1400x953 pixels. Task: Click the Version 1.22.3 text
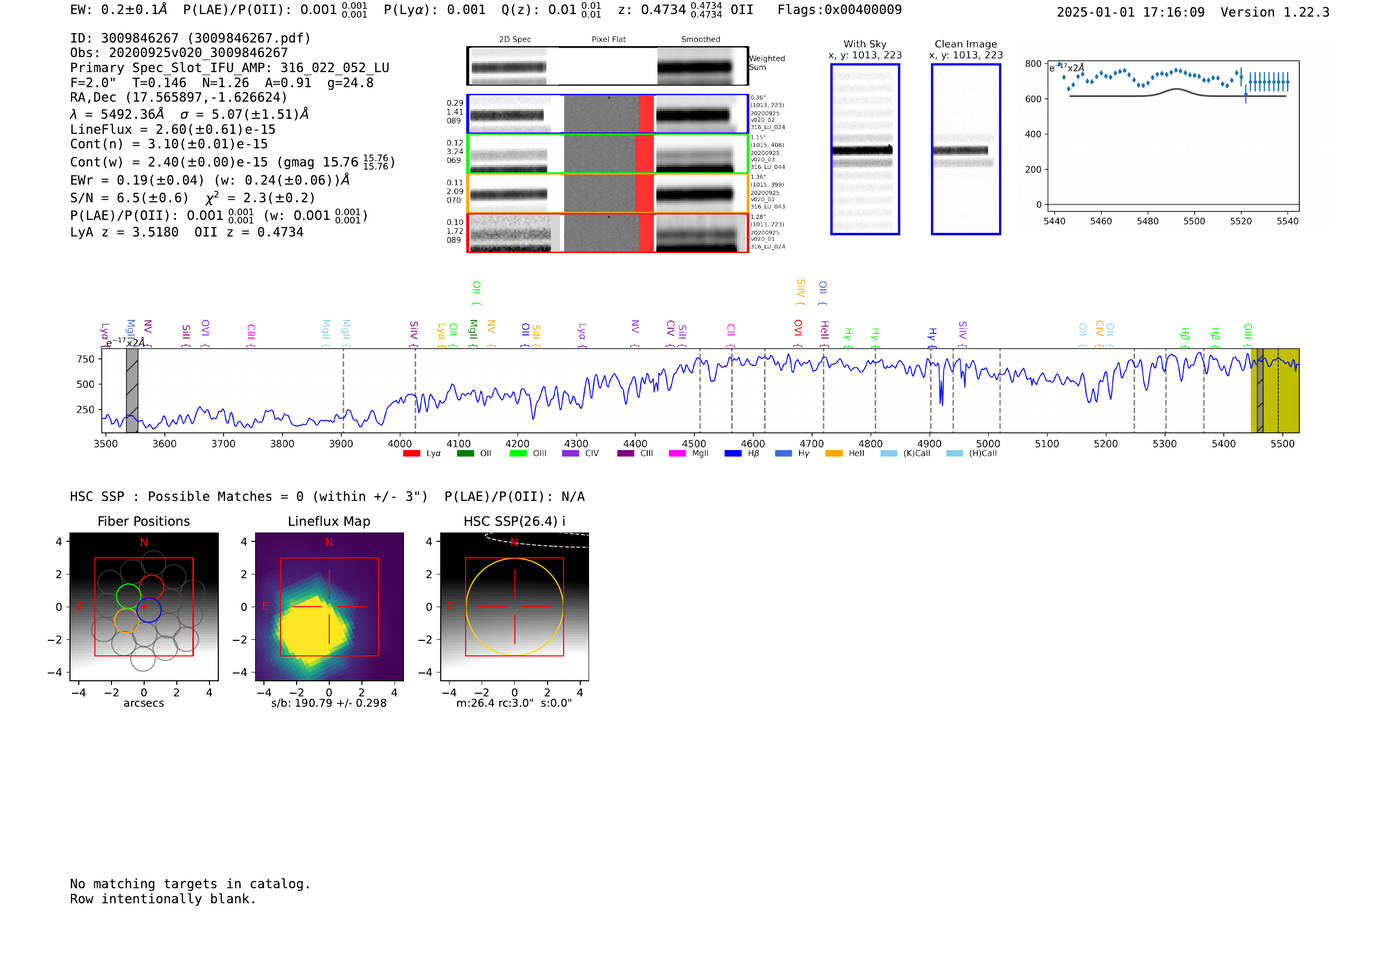[x=1275, y=12]
